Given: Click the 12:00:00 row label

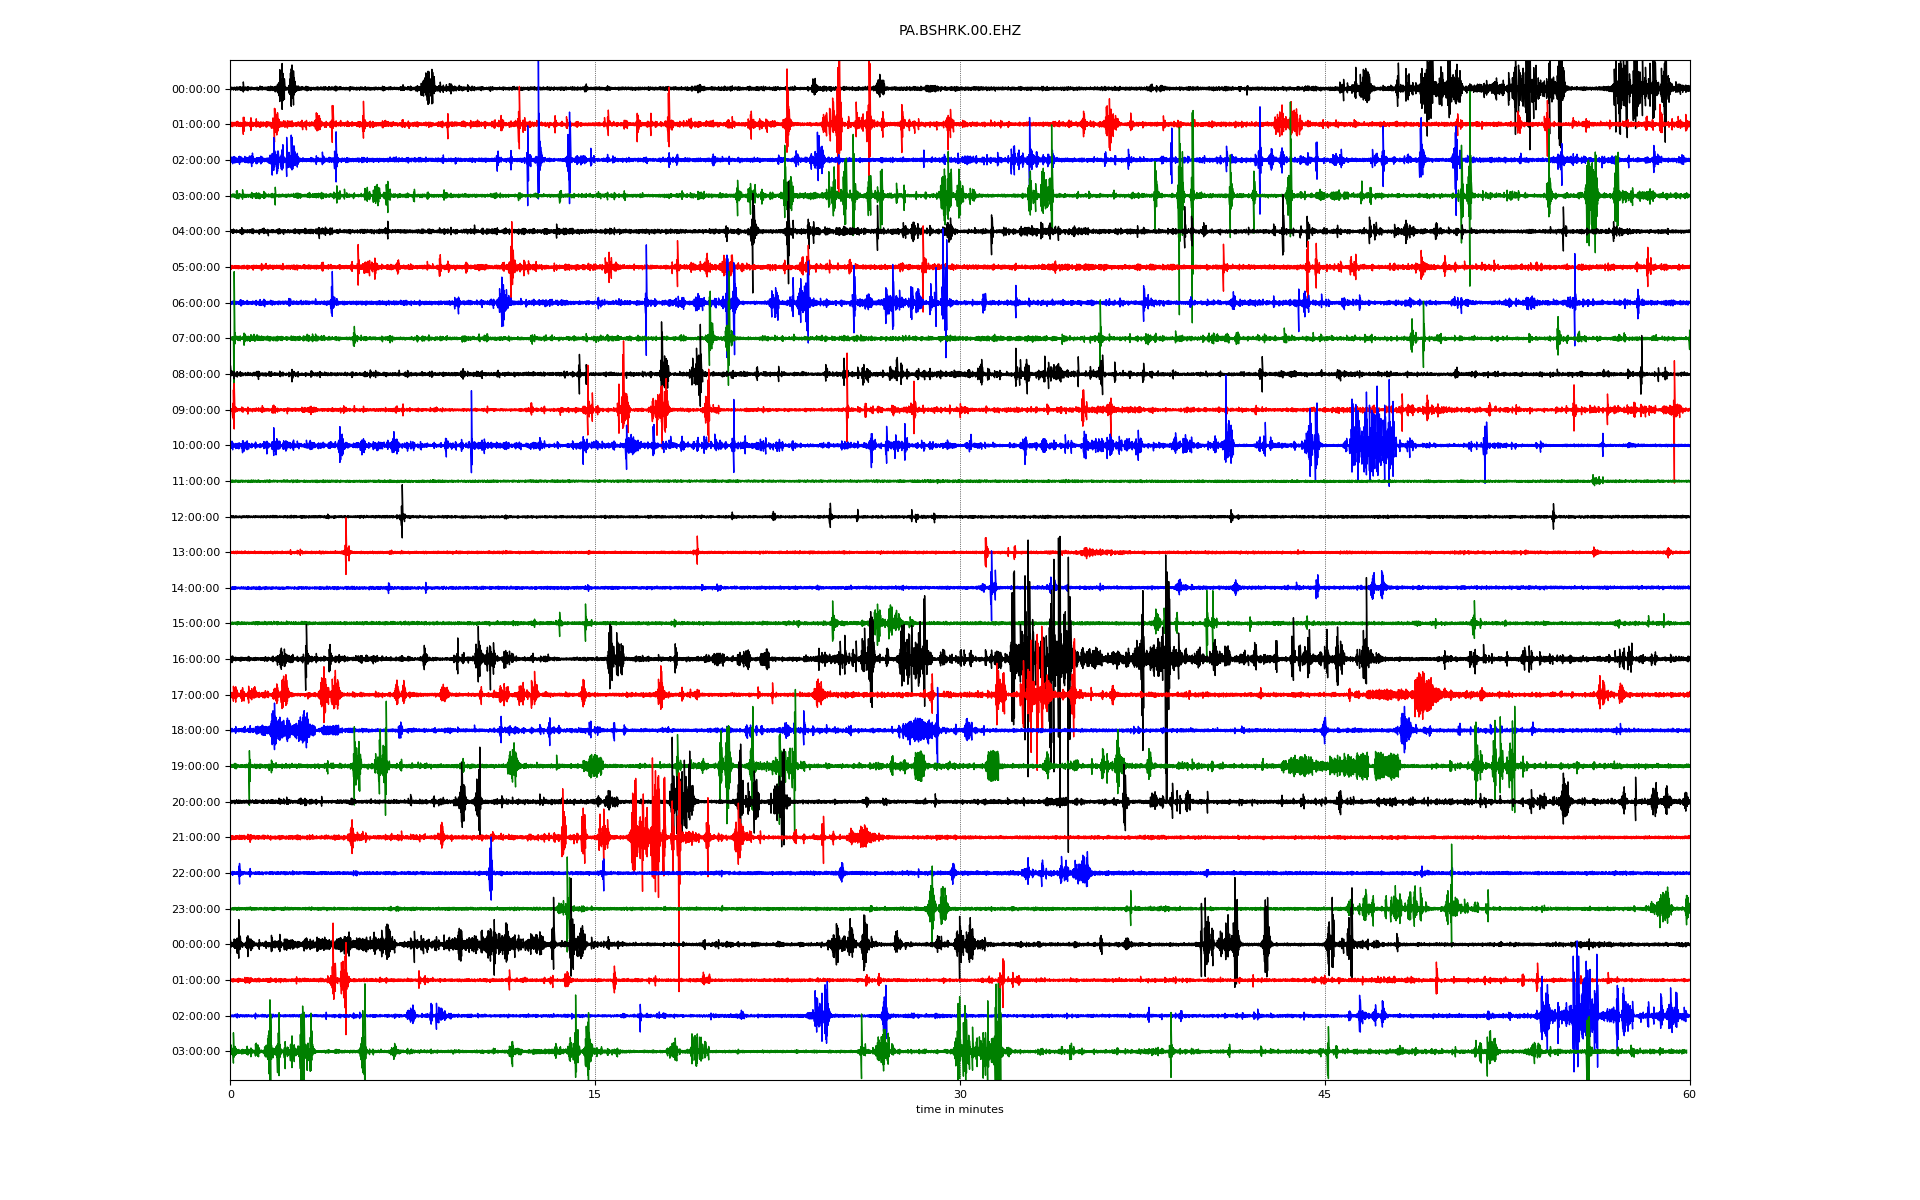Looking at the screenshot, I should point(195,517).
